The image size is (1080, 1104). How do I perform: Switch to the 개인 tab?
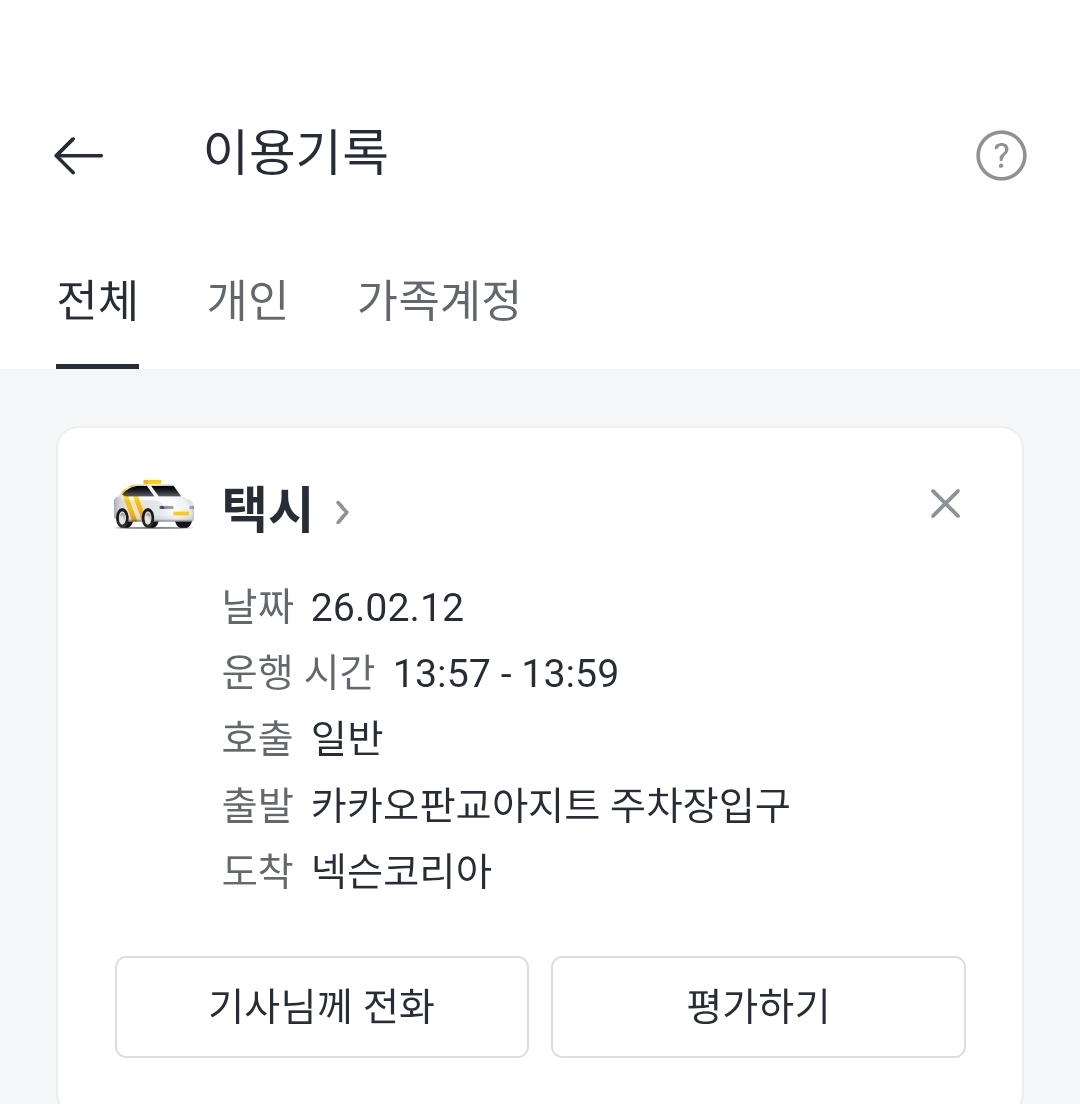247,301
